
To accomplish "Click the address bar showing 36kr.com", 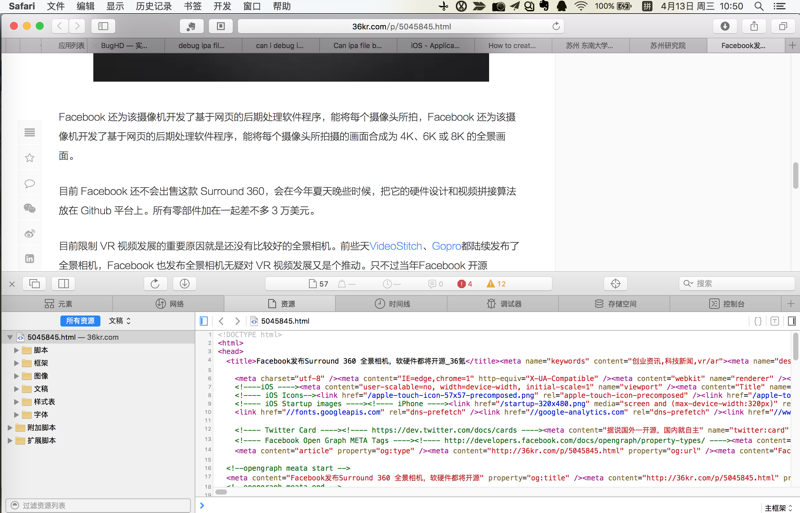I will point(401,26).
